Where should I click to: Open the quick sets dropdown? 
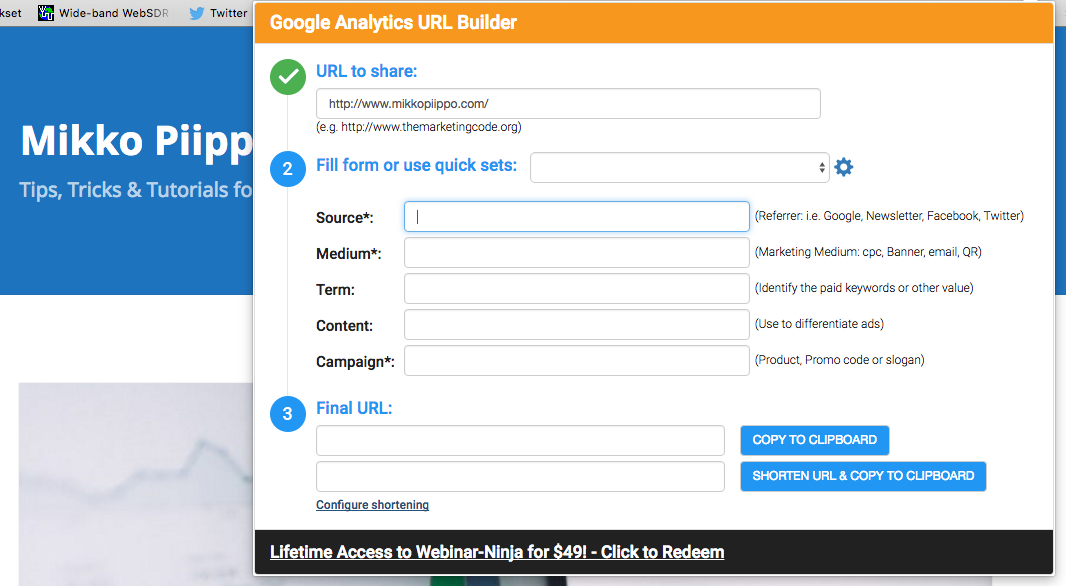pyautogui.click(x=680, y=167)
